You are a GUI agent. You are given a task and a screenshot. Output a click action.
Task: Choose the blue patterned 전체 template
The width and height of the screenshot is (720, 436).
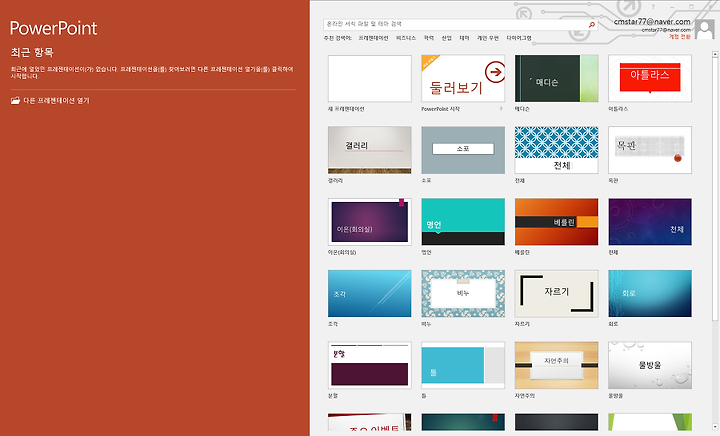pyautogui.click(x=557, y=150)
